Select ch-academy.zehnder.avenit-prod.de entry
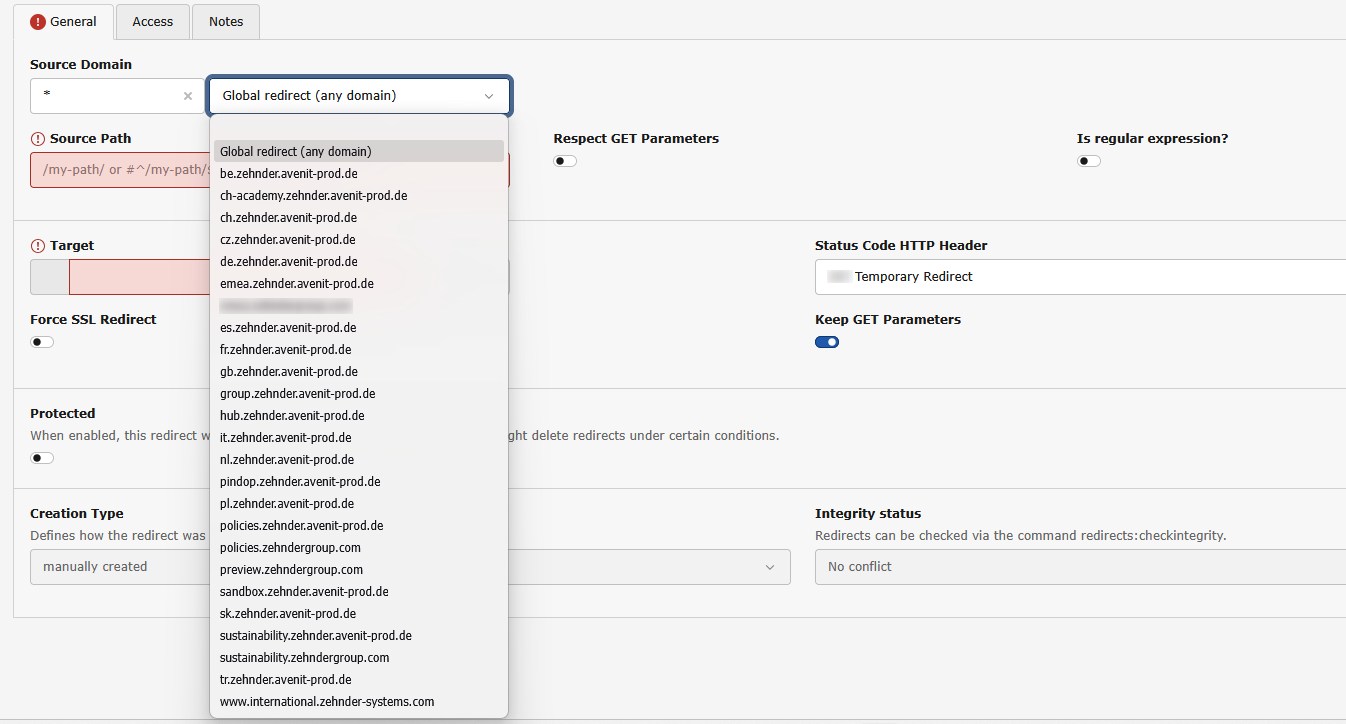Image resolution: width=1346 pixels, height=724 pixels. click(313, 195)
